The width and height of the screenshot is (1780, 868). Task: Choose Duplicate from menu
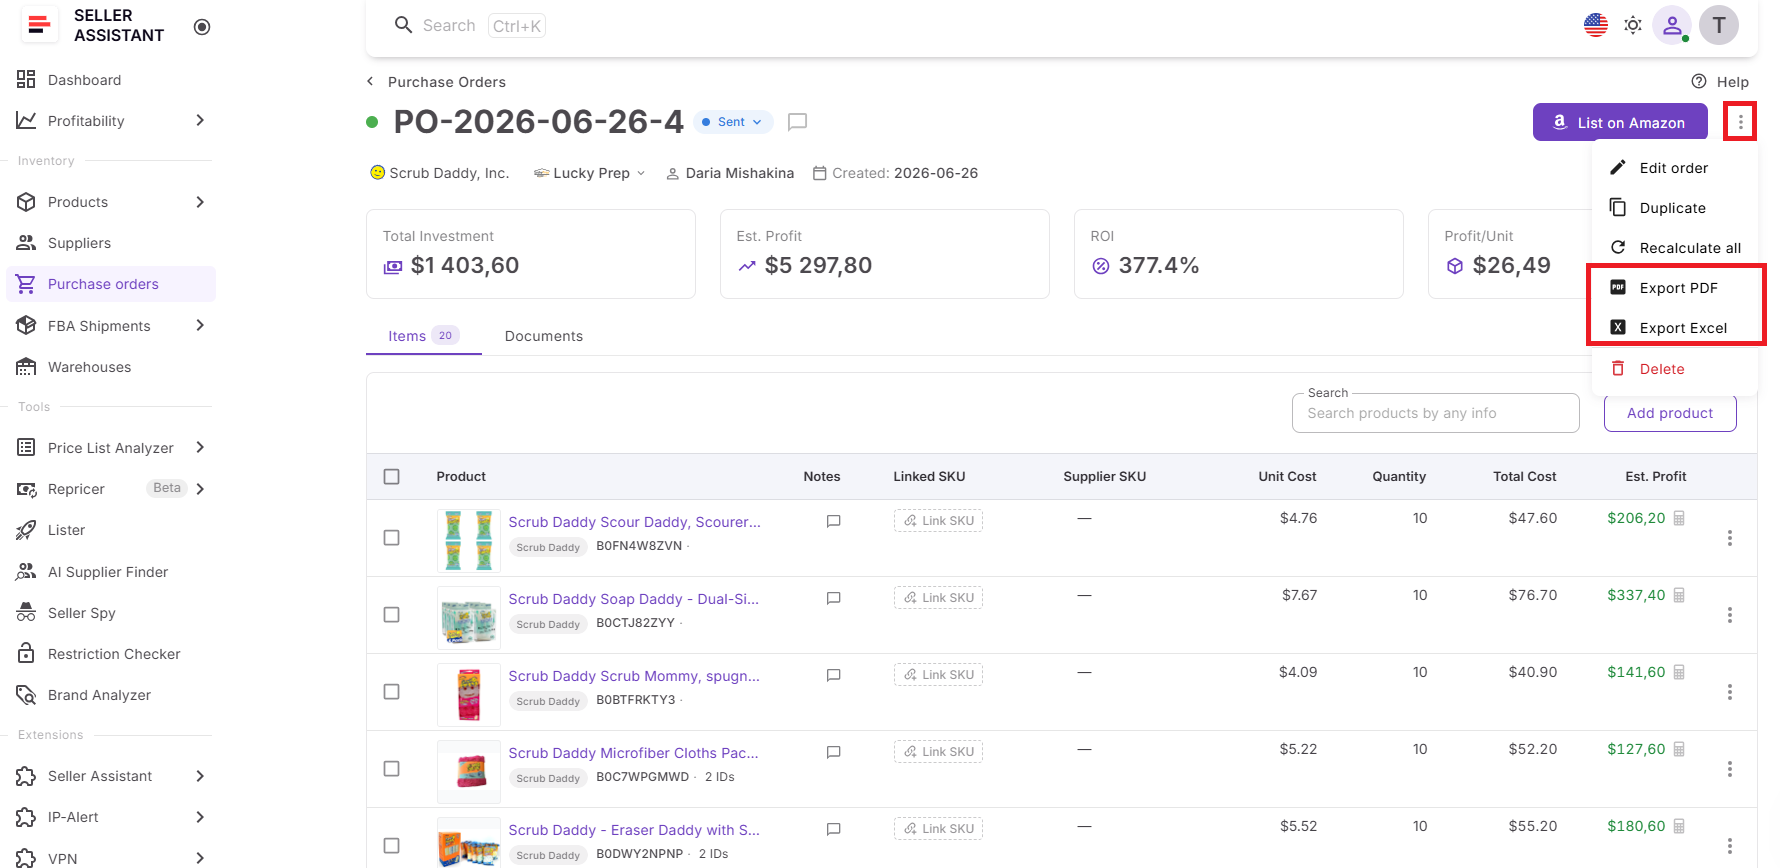click(1675, 208)
